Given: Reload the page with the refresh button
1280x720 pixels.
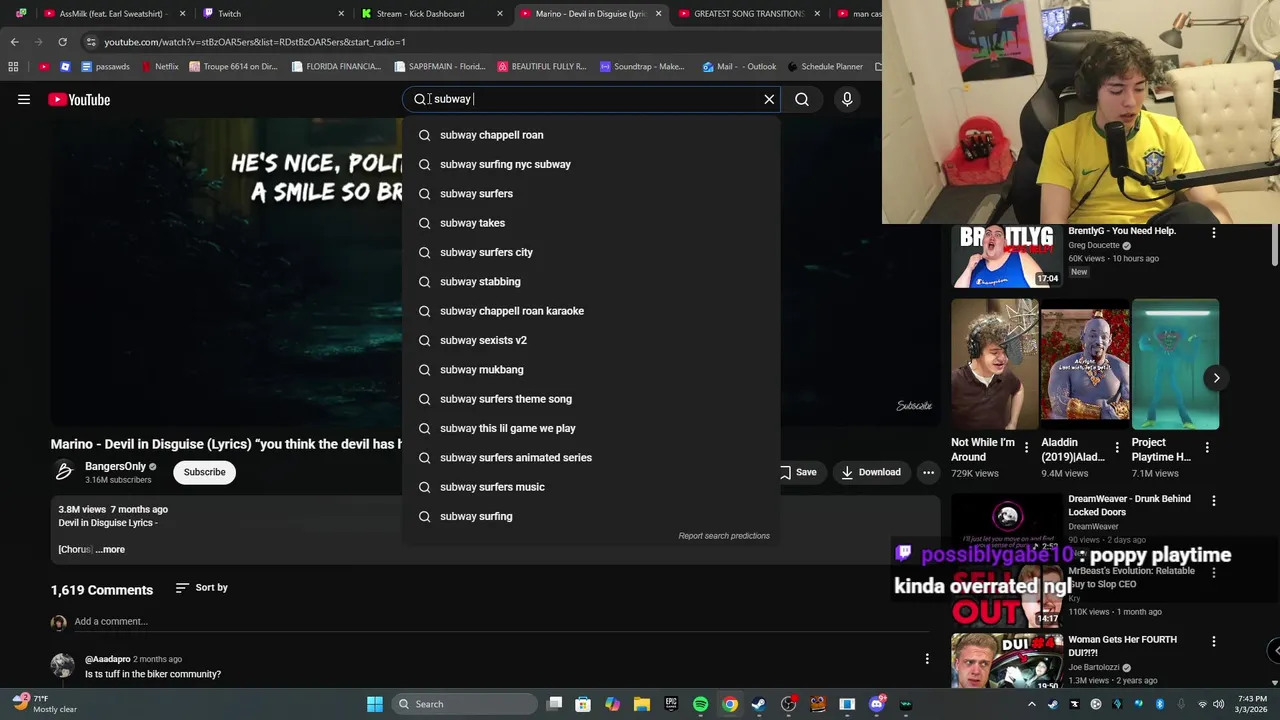Looking at the screenshot, I should click(x=62, y=42).
